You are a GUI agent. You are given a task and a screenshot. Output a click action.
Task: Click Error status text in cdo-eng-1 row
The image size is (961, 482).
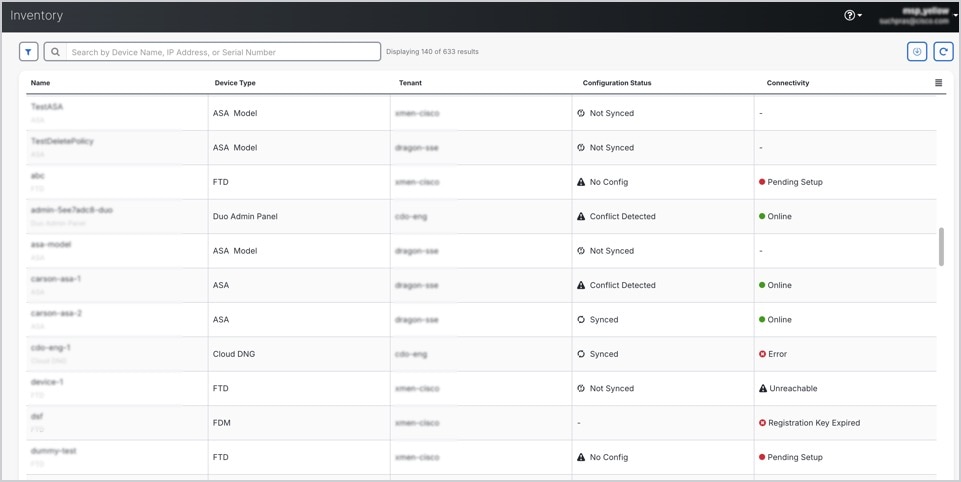coord(778,354)
